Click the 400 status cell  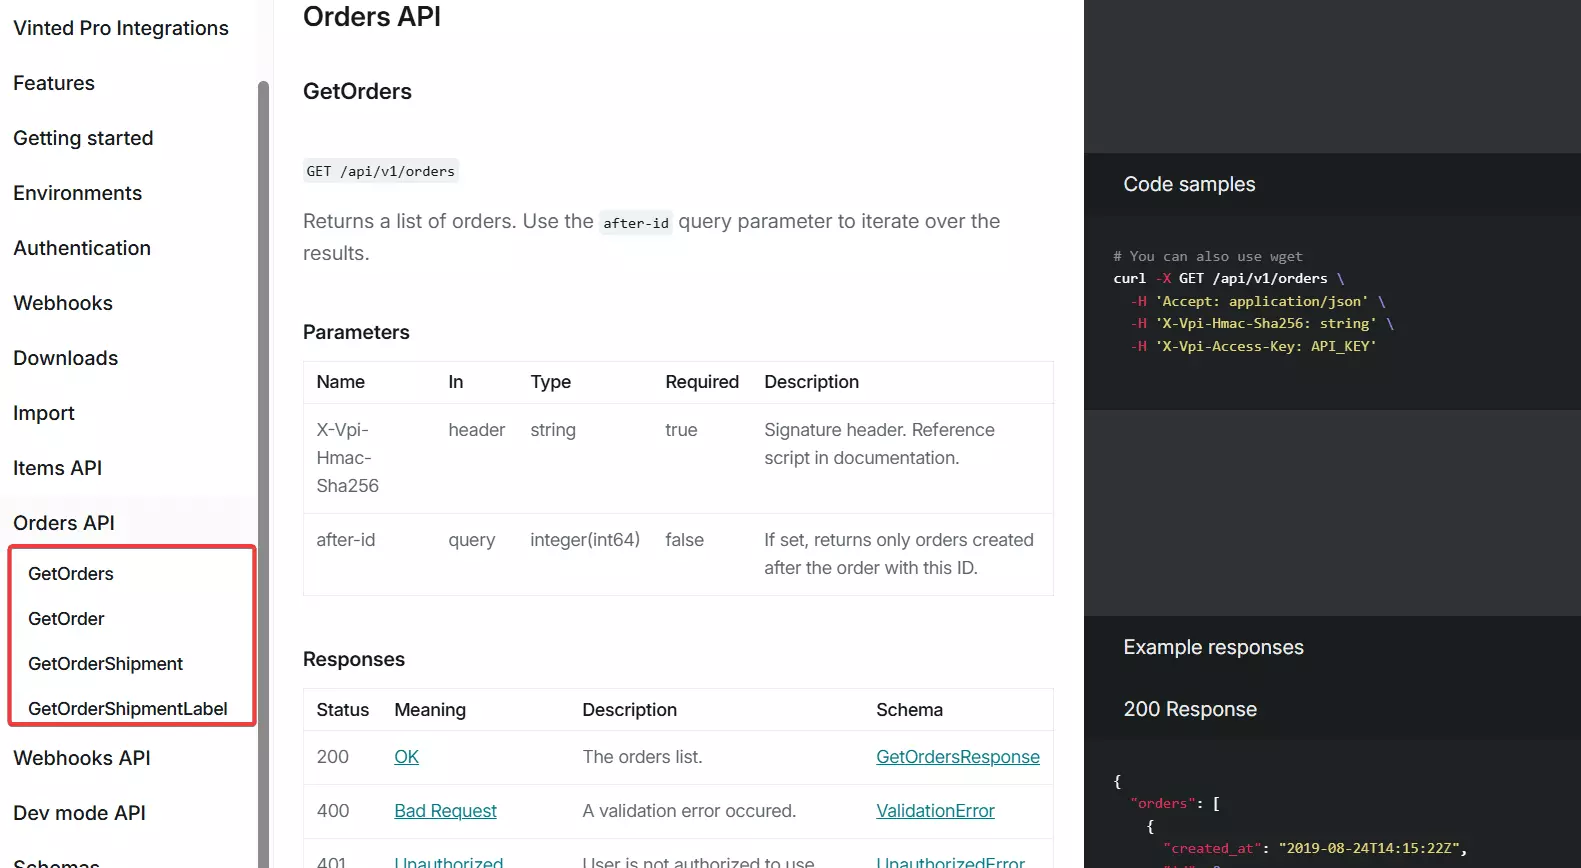pos(333,811)
